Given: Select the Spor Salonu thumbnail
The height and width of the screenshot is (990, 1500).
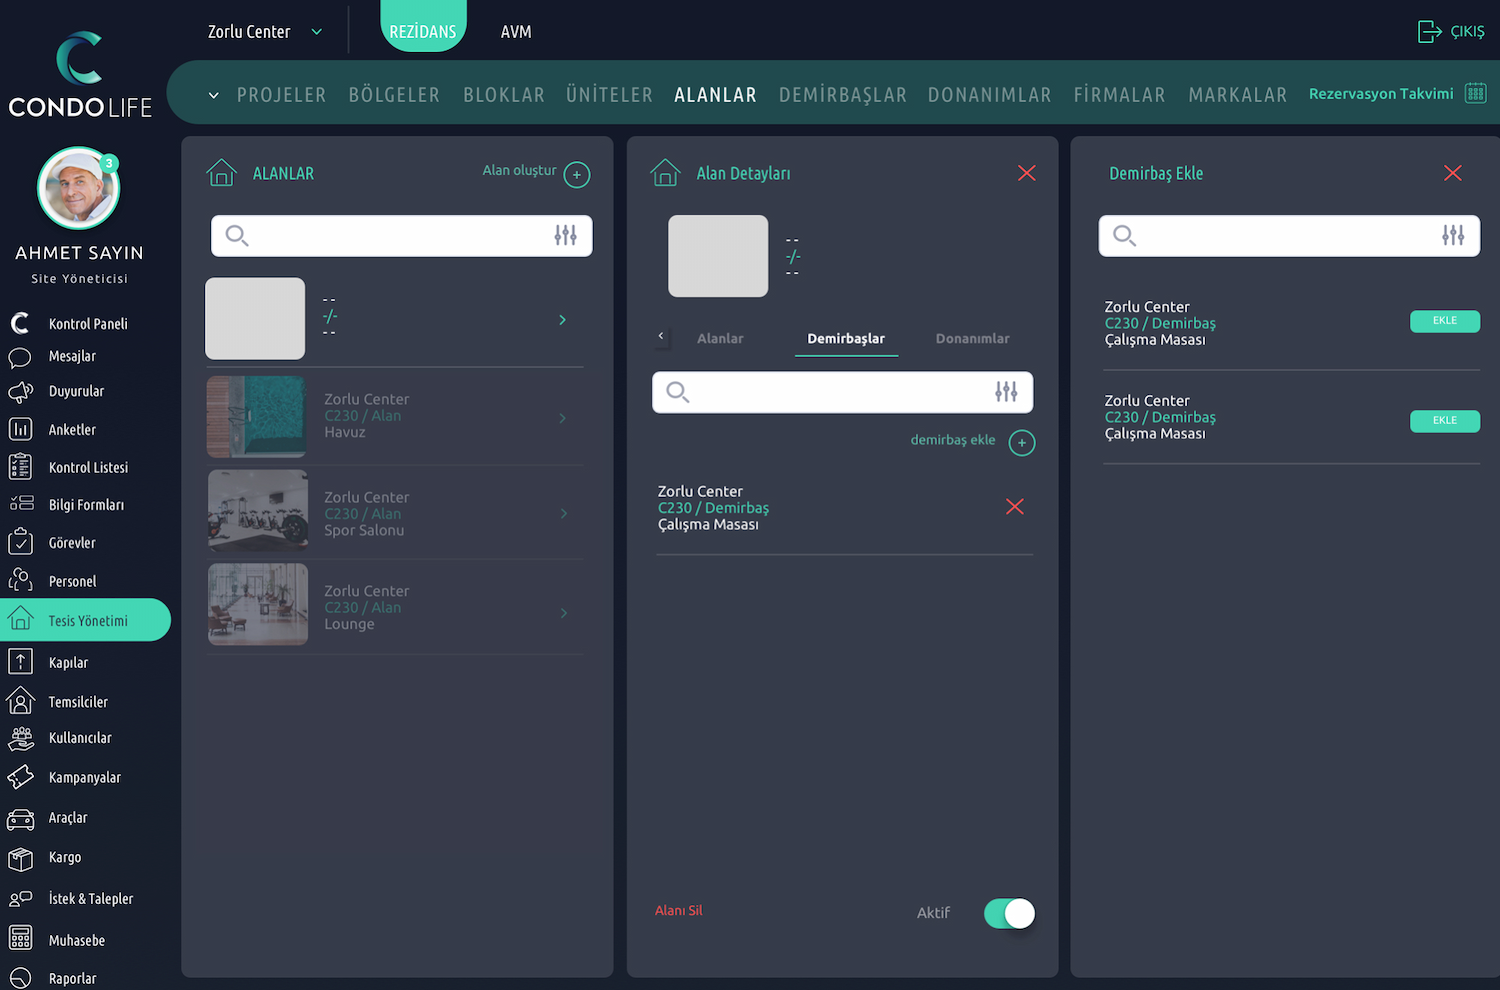Looking at the screenshot, I should coord(258,511).
